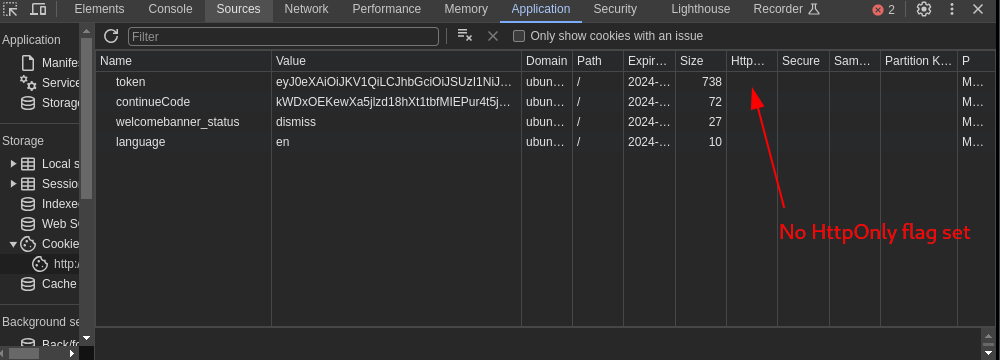Screen dimensions: 1000x360
Task: Open the three-dot customize menu
Action: [952, 9]
